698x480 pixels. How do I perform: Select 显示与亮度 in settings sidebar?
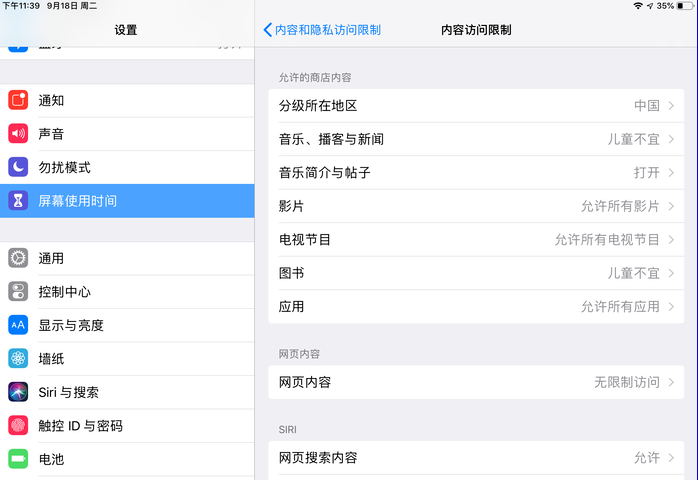coord(127,325)
